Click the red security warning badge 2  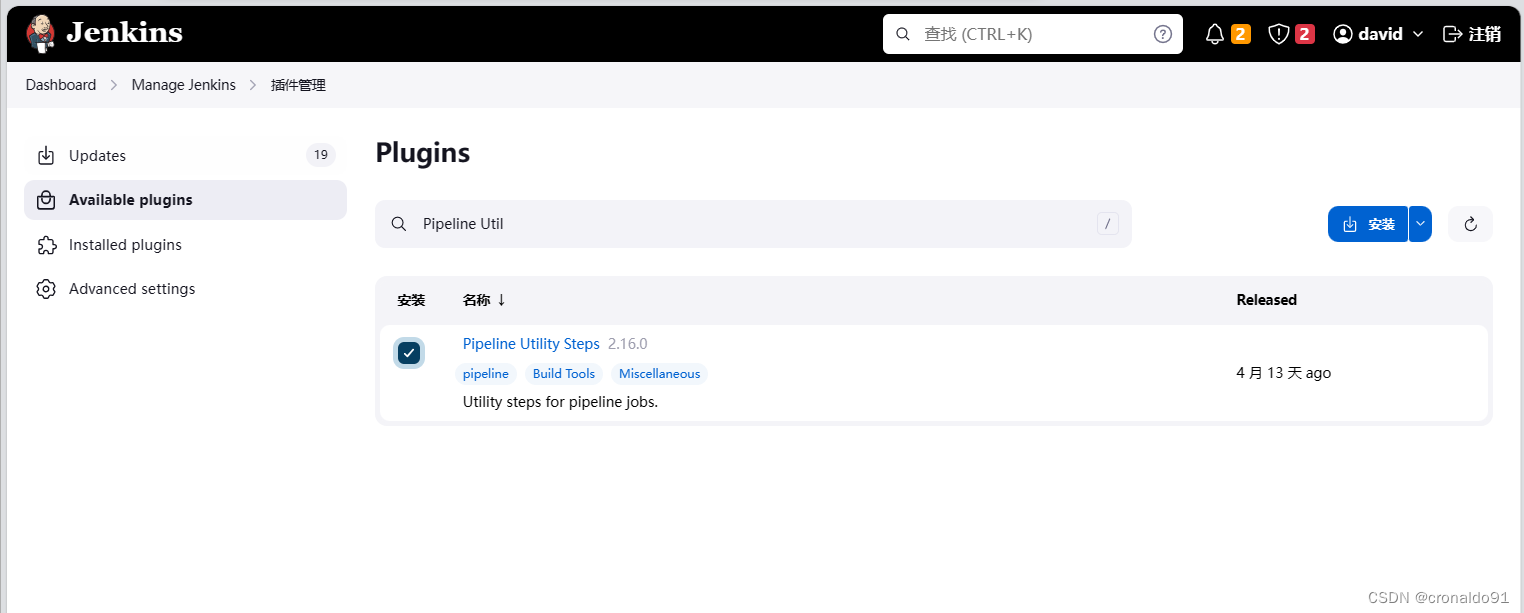[x=1305, y=34]
